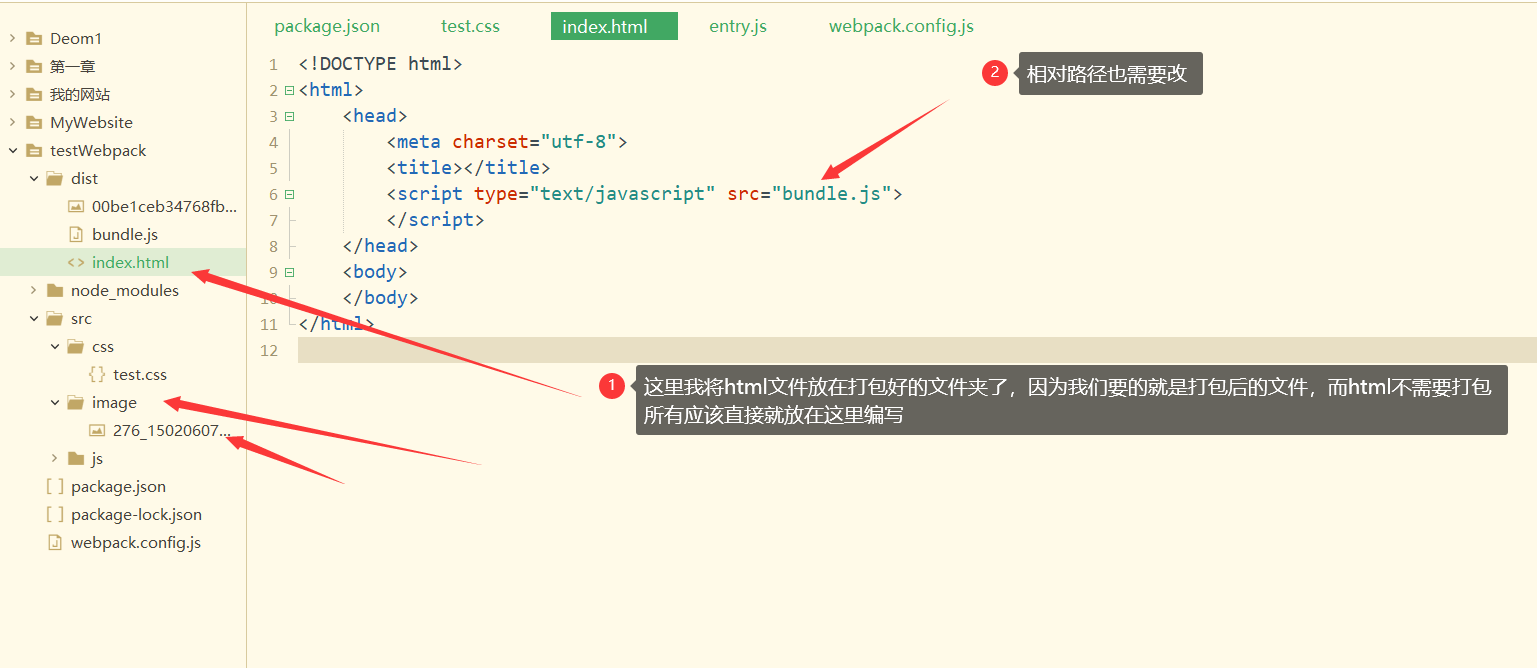The width and height of the screenshot is (1537, 668).
Task: Click the Deom1 folder icon
Action: coord(34,38)
